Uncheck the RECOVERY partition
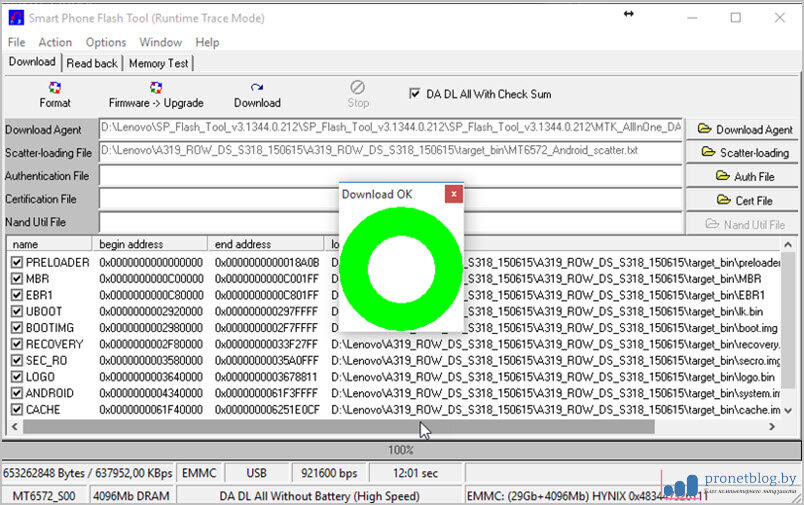 (x=17, y=344)
